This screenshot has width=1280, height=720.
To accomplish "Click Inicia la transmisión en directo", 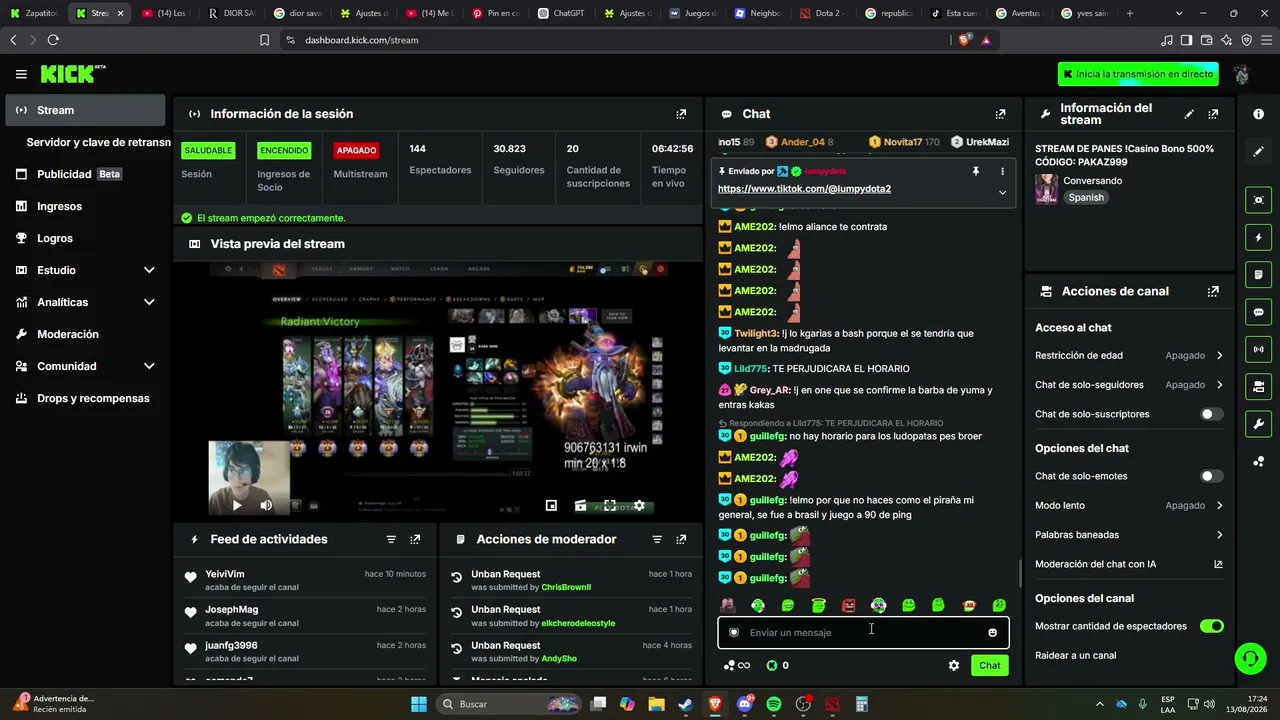I will coord(1138,74).
